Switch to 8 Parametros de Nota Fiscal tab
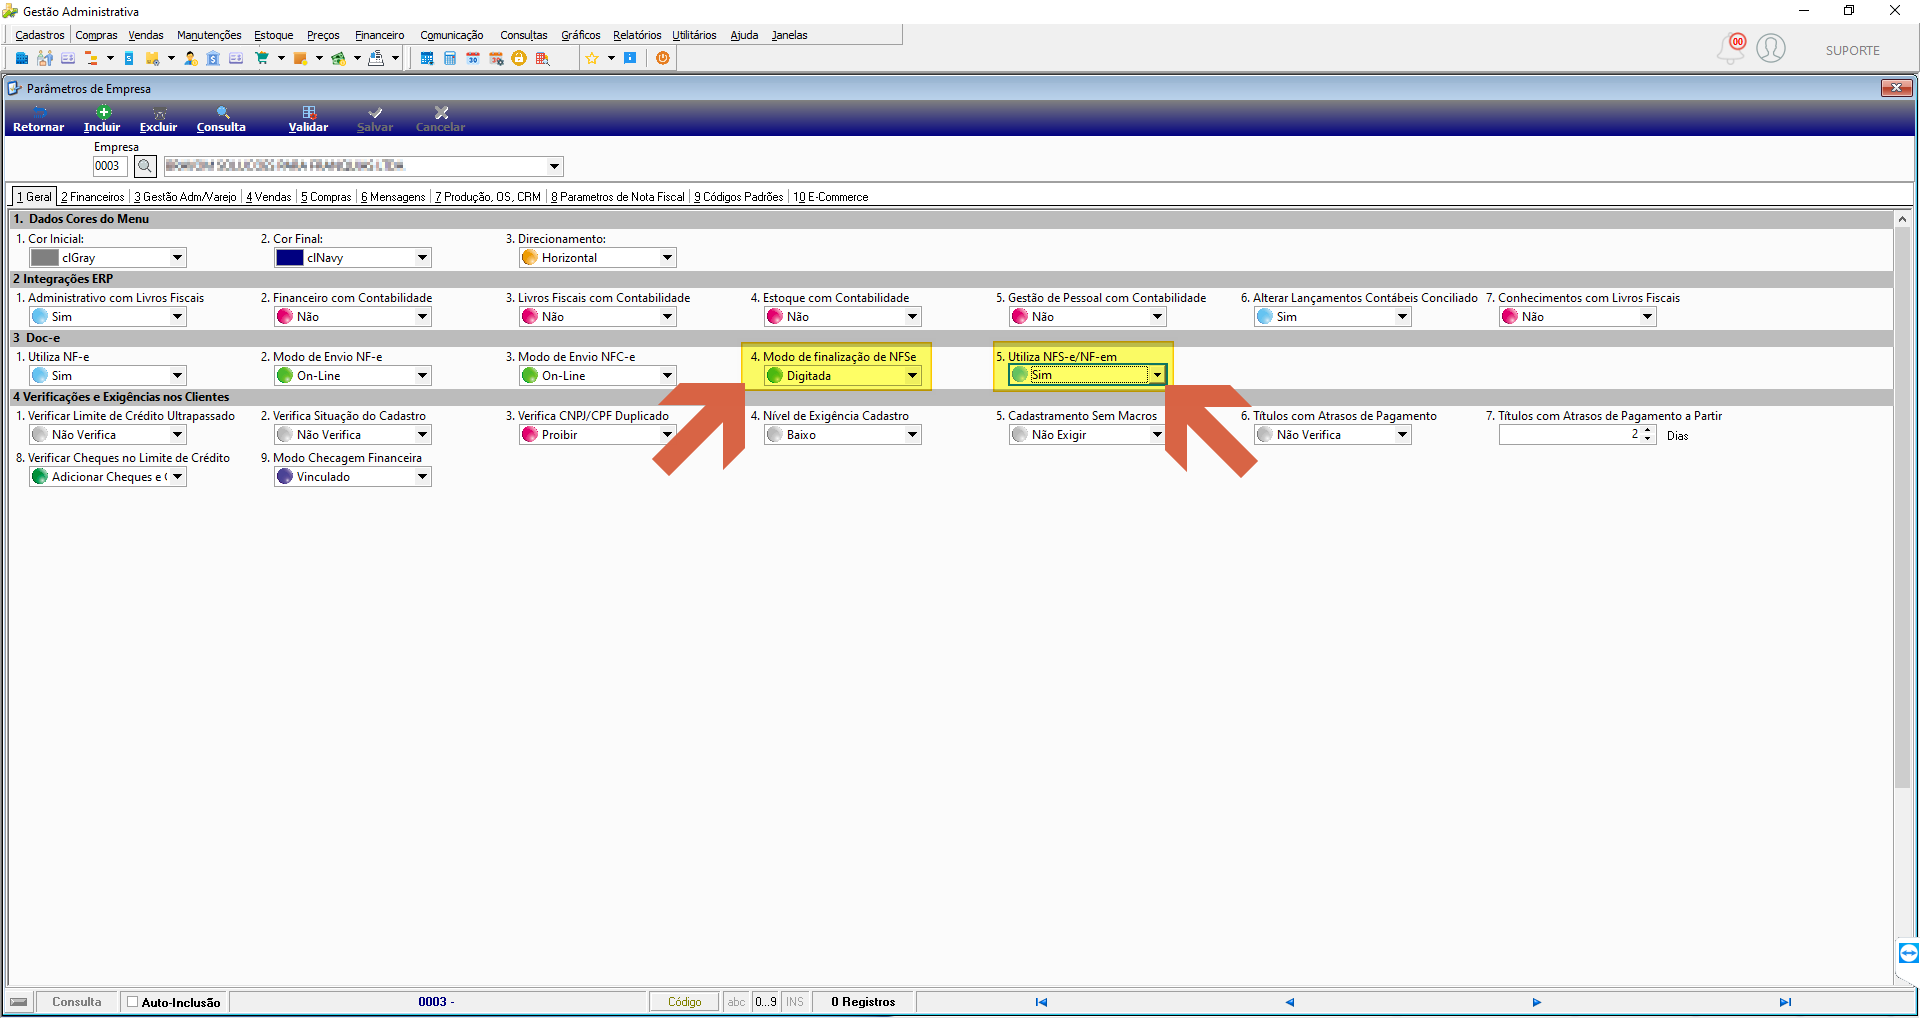The width and height of the screenshot is (1920, 1019). point(618,197)
